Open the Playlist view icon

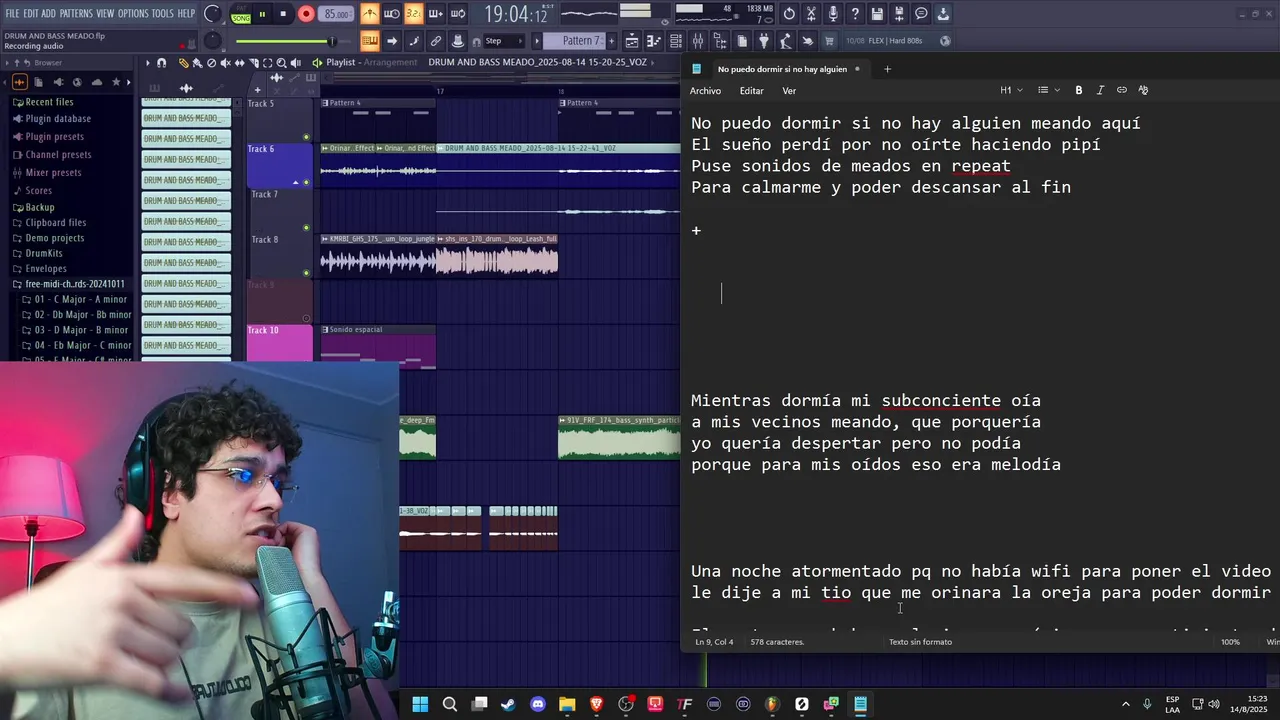[632, 41]
